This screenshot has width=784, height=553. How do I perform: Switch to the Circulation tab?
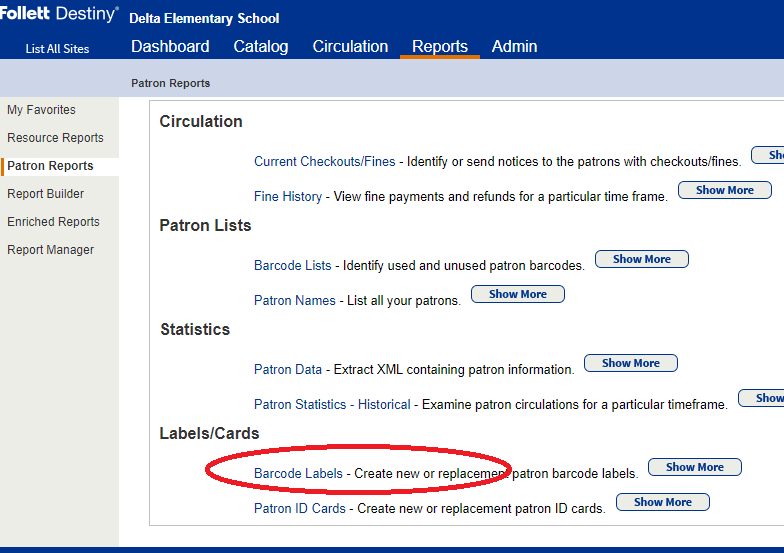350,46
